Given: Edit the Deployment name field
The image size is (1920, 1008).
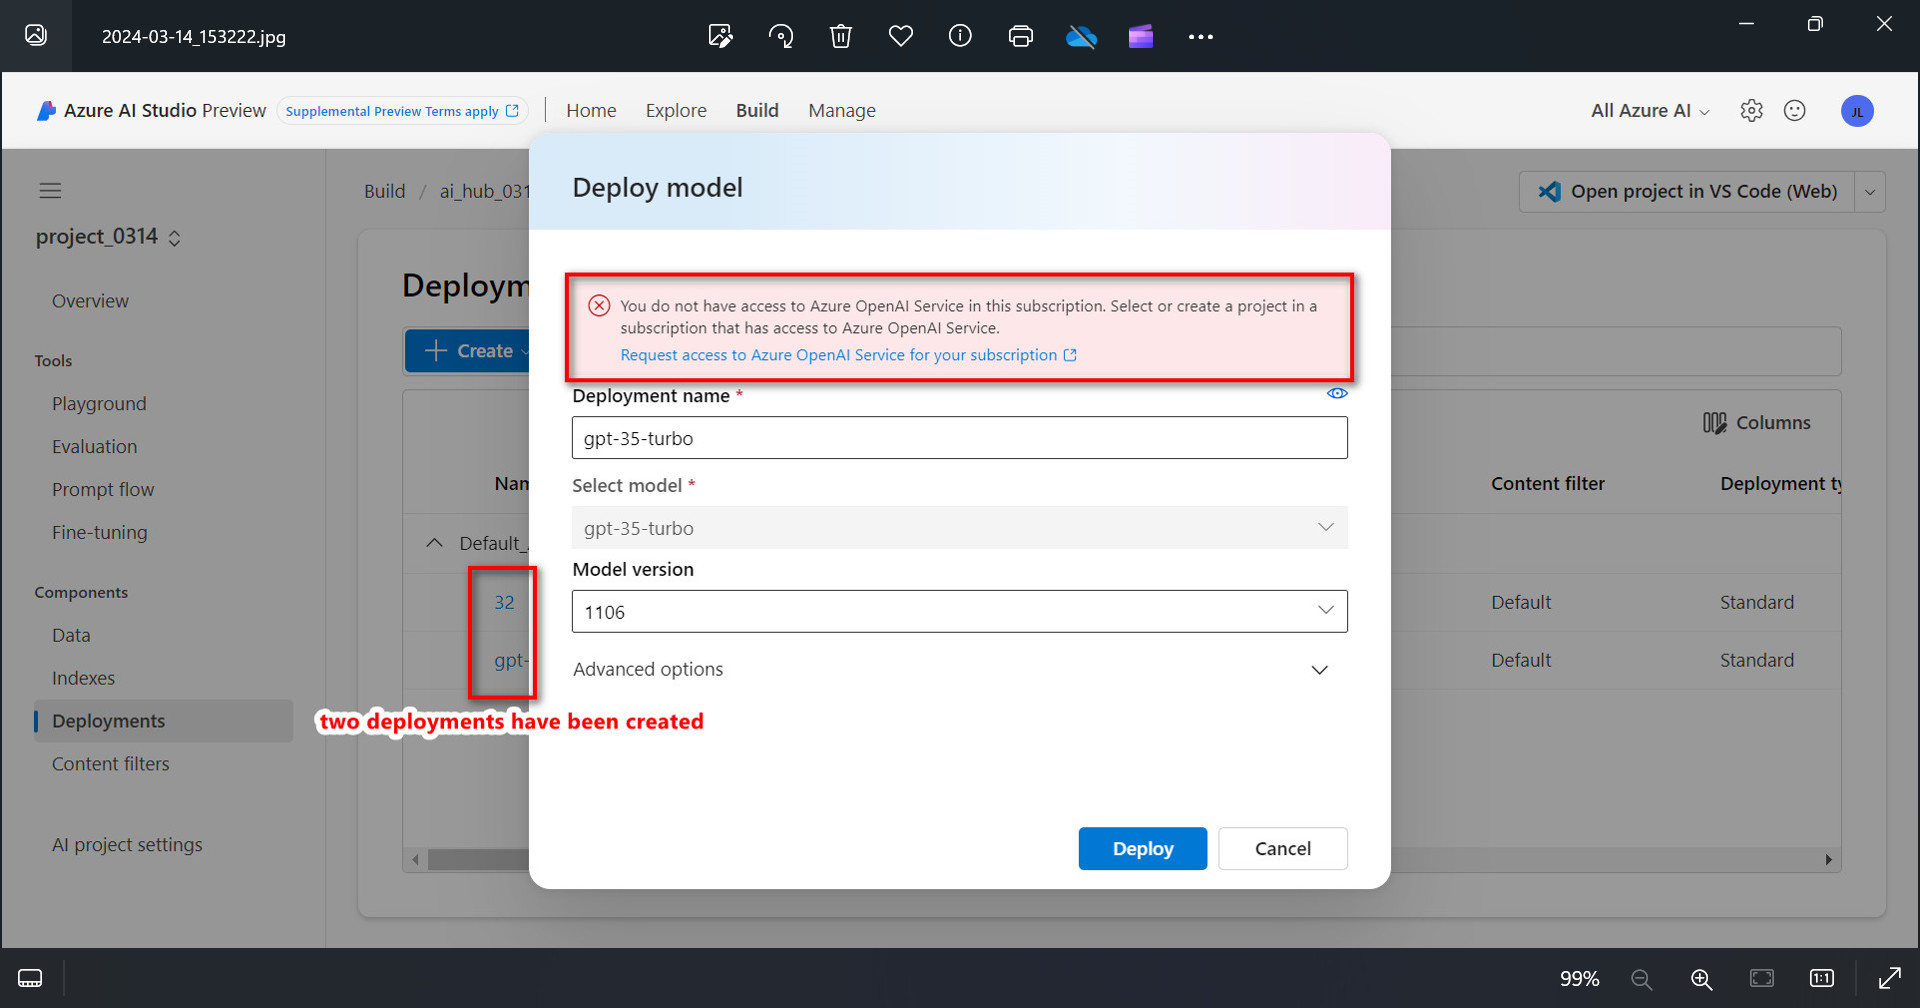Looking at the screenshot, I should [959, 438].
